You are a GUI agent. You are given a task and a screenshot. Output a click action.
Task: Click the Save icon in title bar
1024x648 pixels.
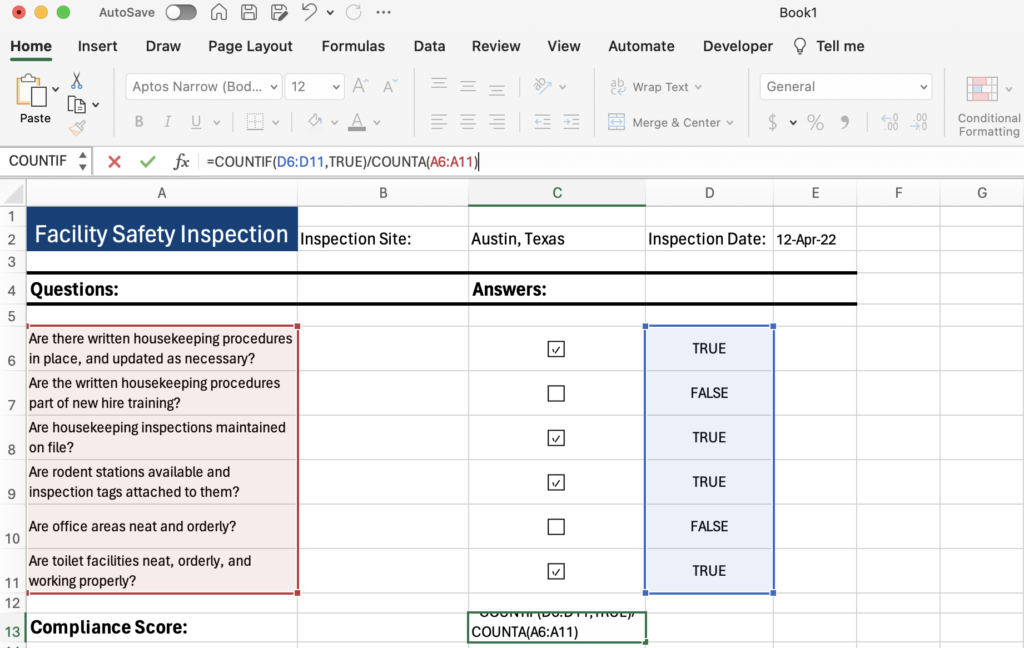pyautogui.click(x=249, y=12)
